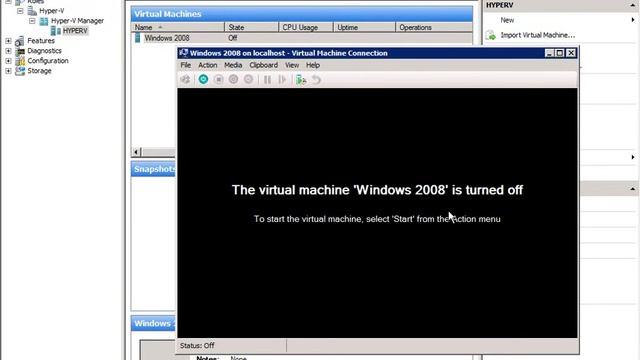Click the VM Connection title bar icon
This screenshot has height=360, width=640.
[184, 53]
